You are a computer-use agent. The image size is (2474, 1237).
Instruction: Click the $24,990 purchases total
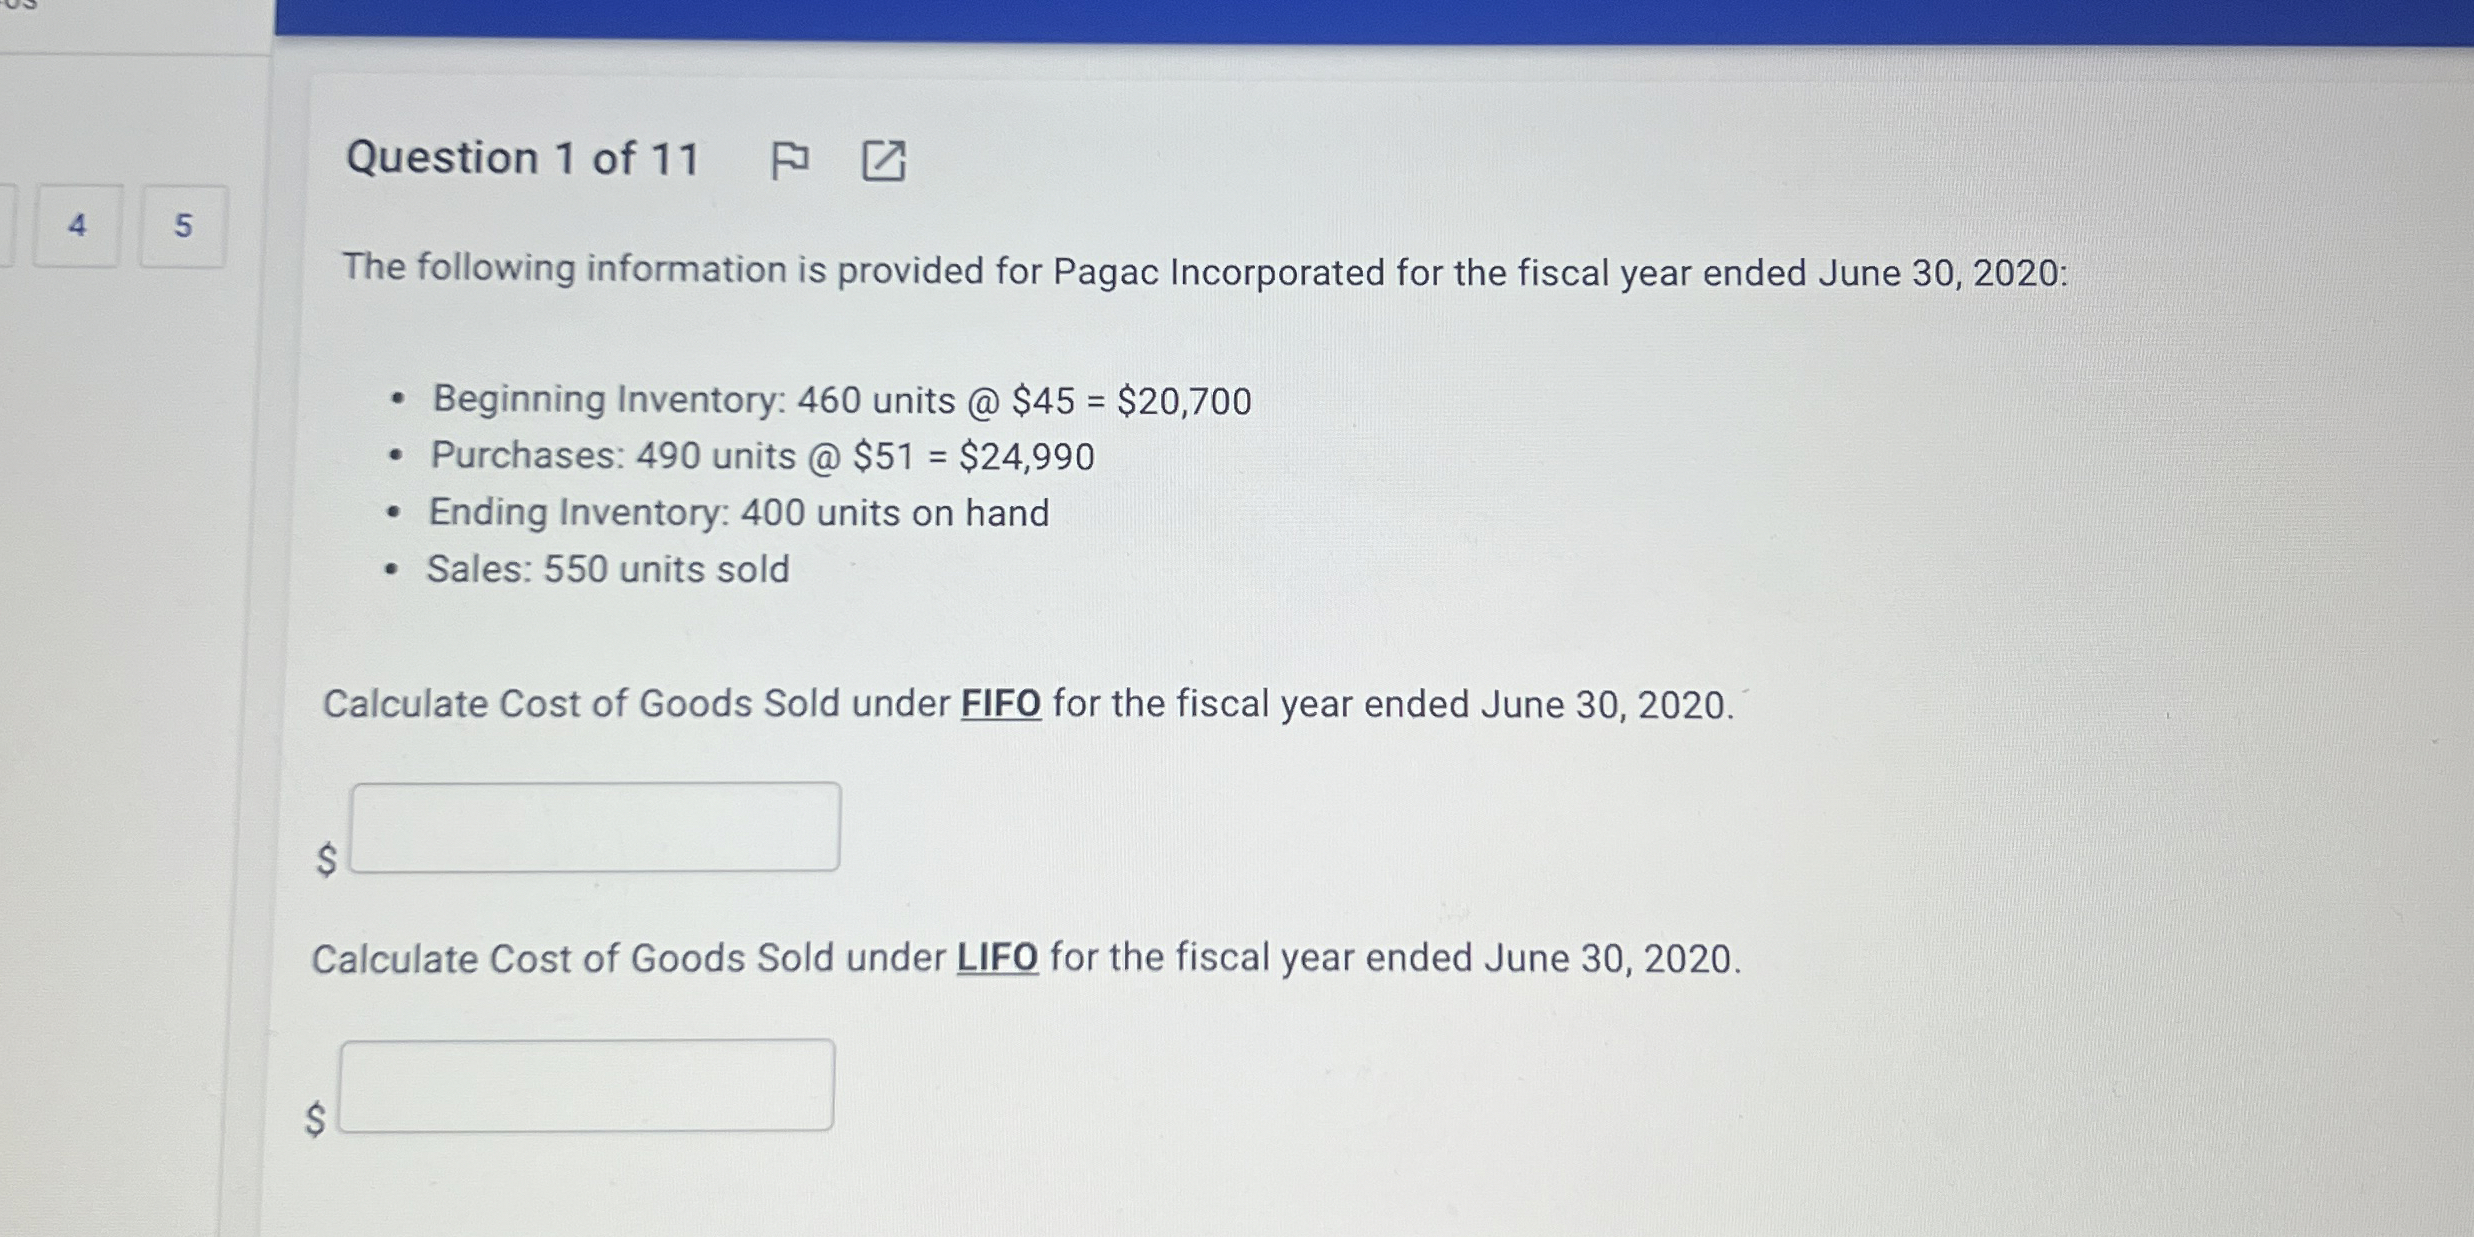[1027, 457]
